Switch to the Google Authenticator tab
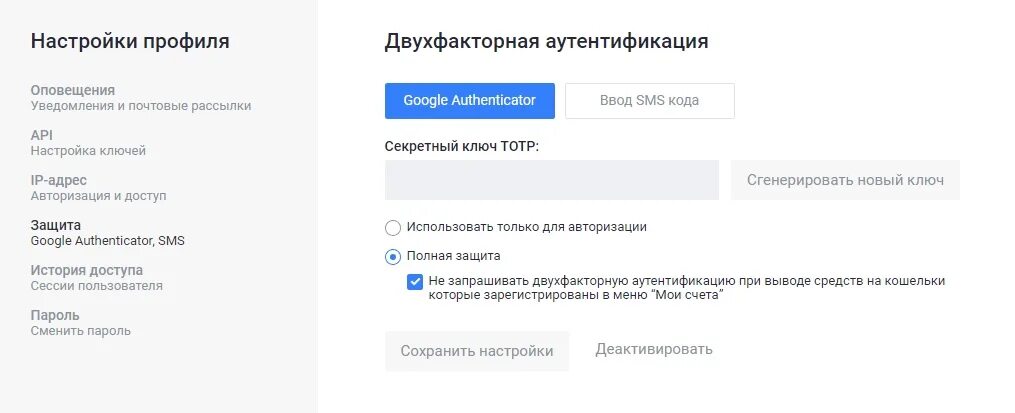The image size is (1015, 413). coord(469,100)
